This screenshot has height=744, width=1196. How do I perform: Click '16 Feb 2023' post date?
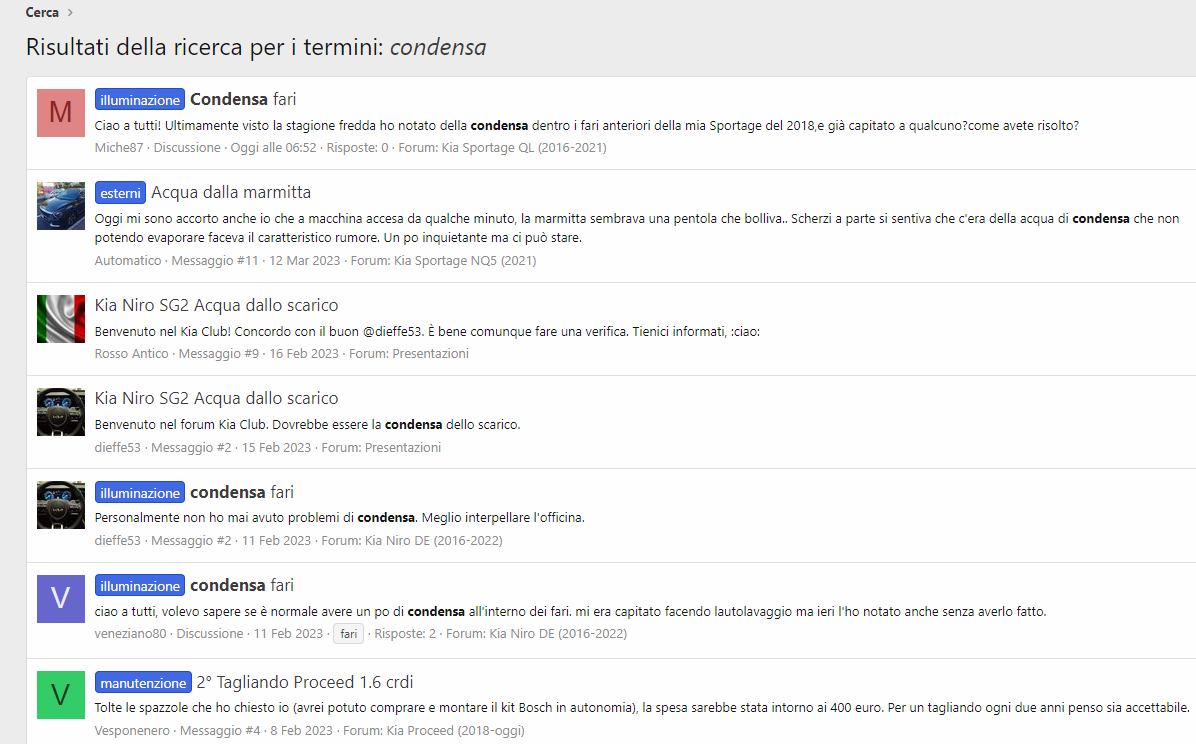point(304,353)
